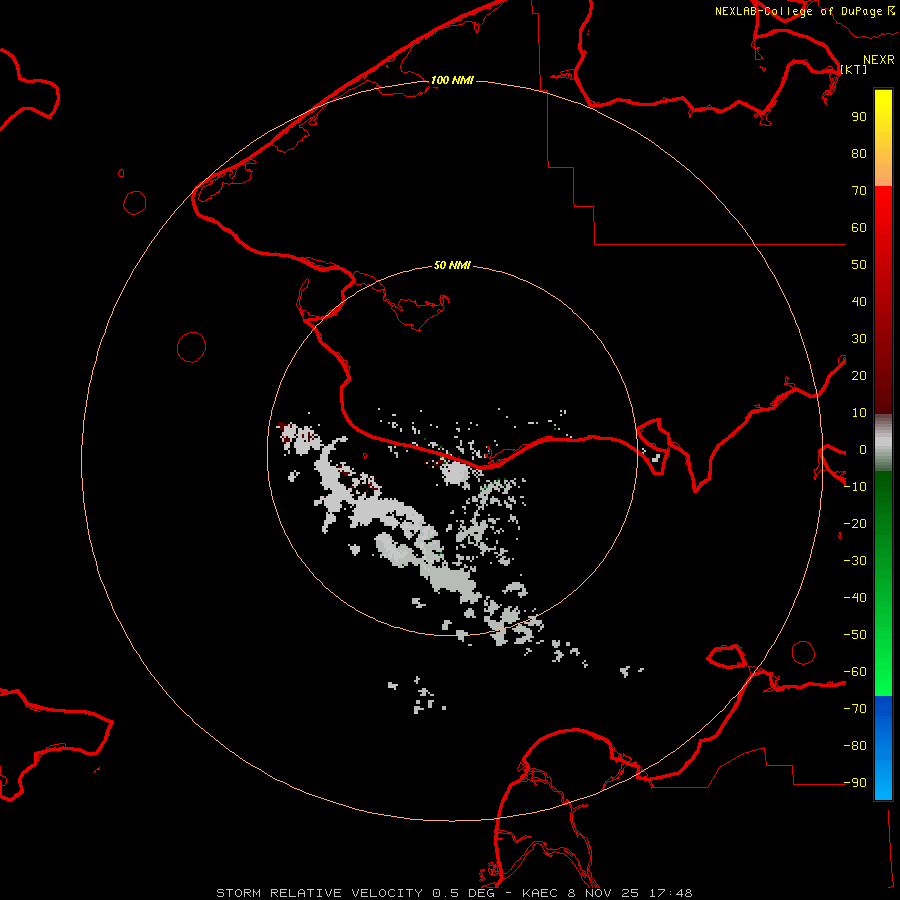Click the blue bottom segment of color bar
The height and width of the screenshot is (900, 900).
click(883, 748)
